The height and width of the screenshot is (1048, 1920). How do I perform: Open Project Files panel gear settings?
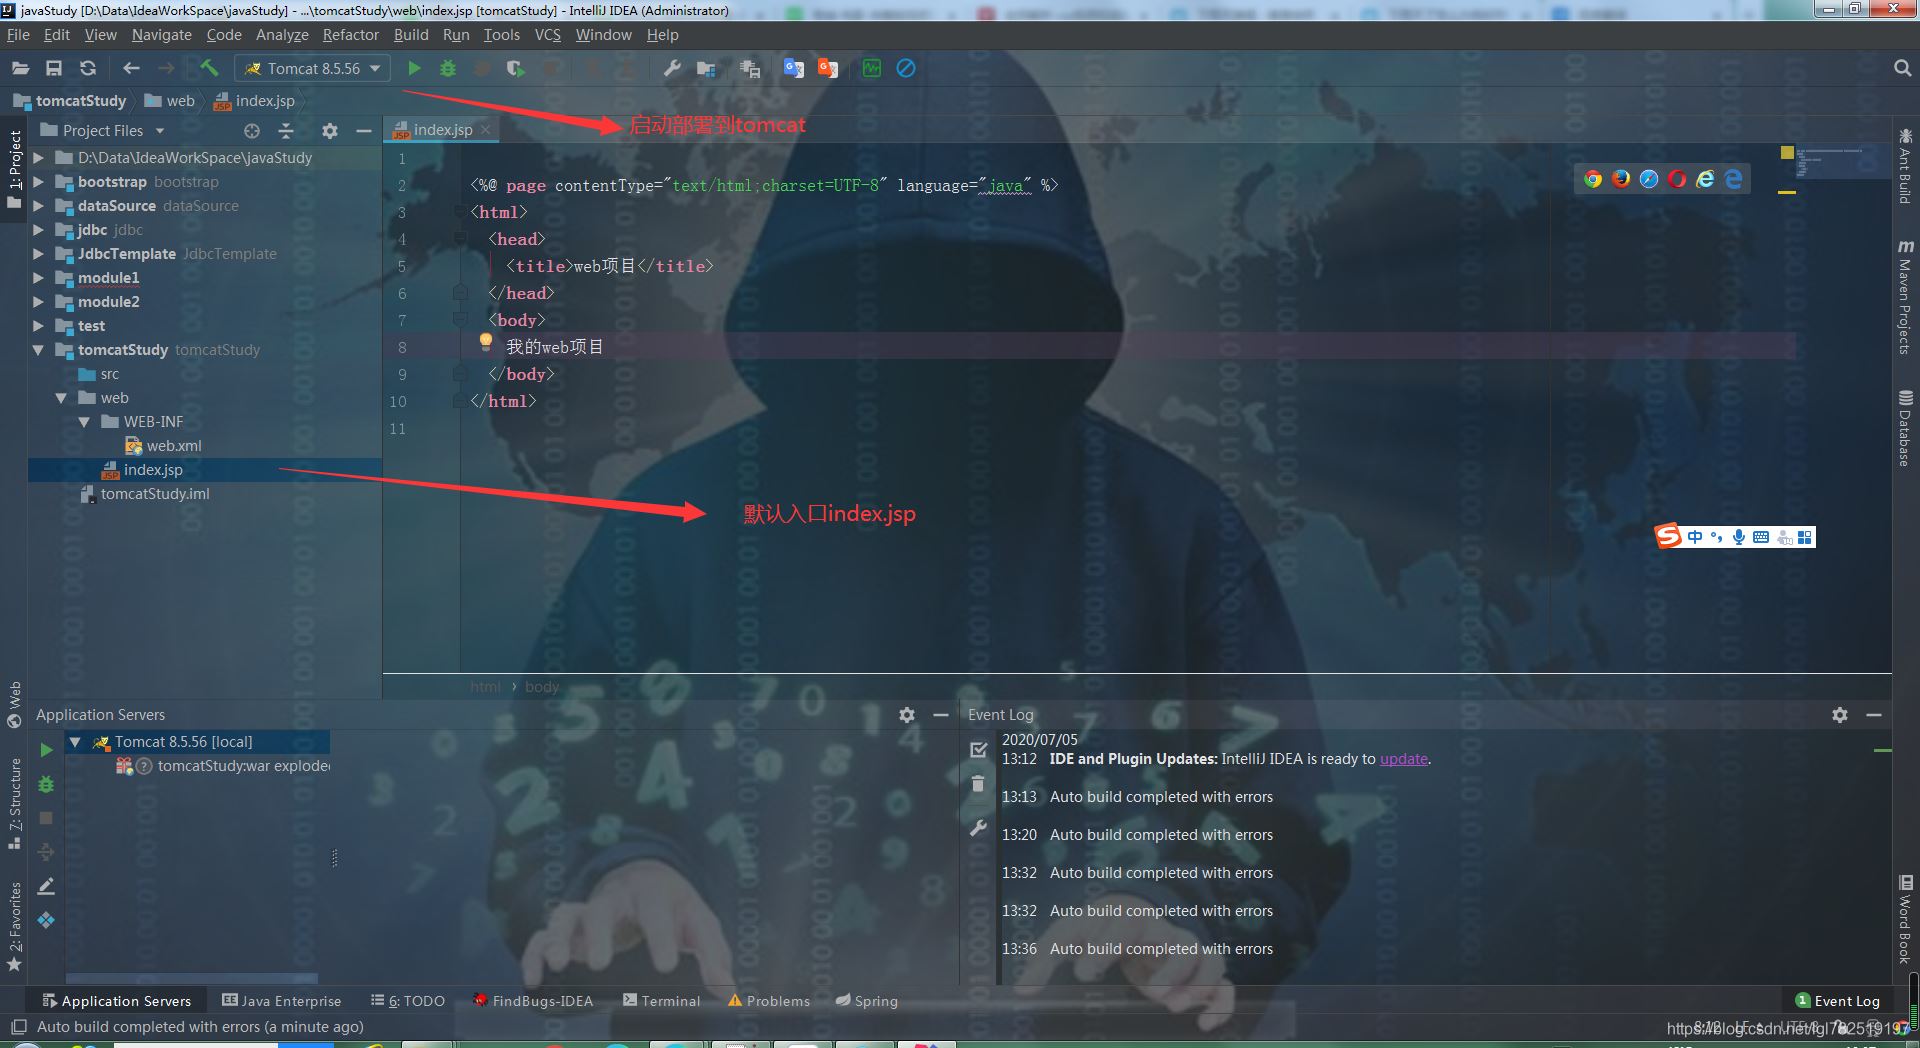330,131
